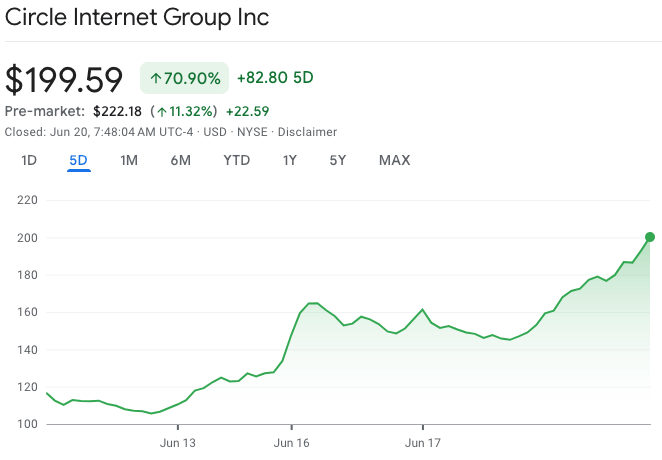Screen dimensions: 662x460
Task: Click the Jun 17 axis label
Action: pyautogui.click(x=423, y=441)
